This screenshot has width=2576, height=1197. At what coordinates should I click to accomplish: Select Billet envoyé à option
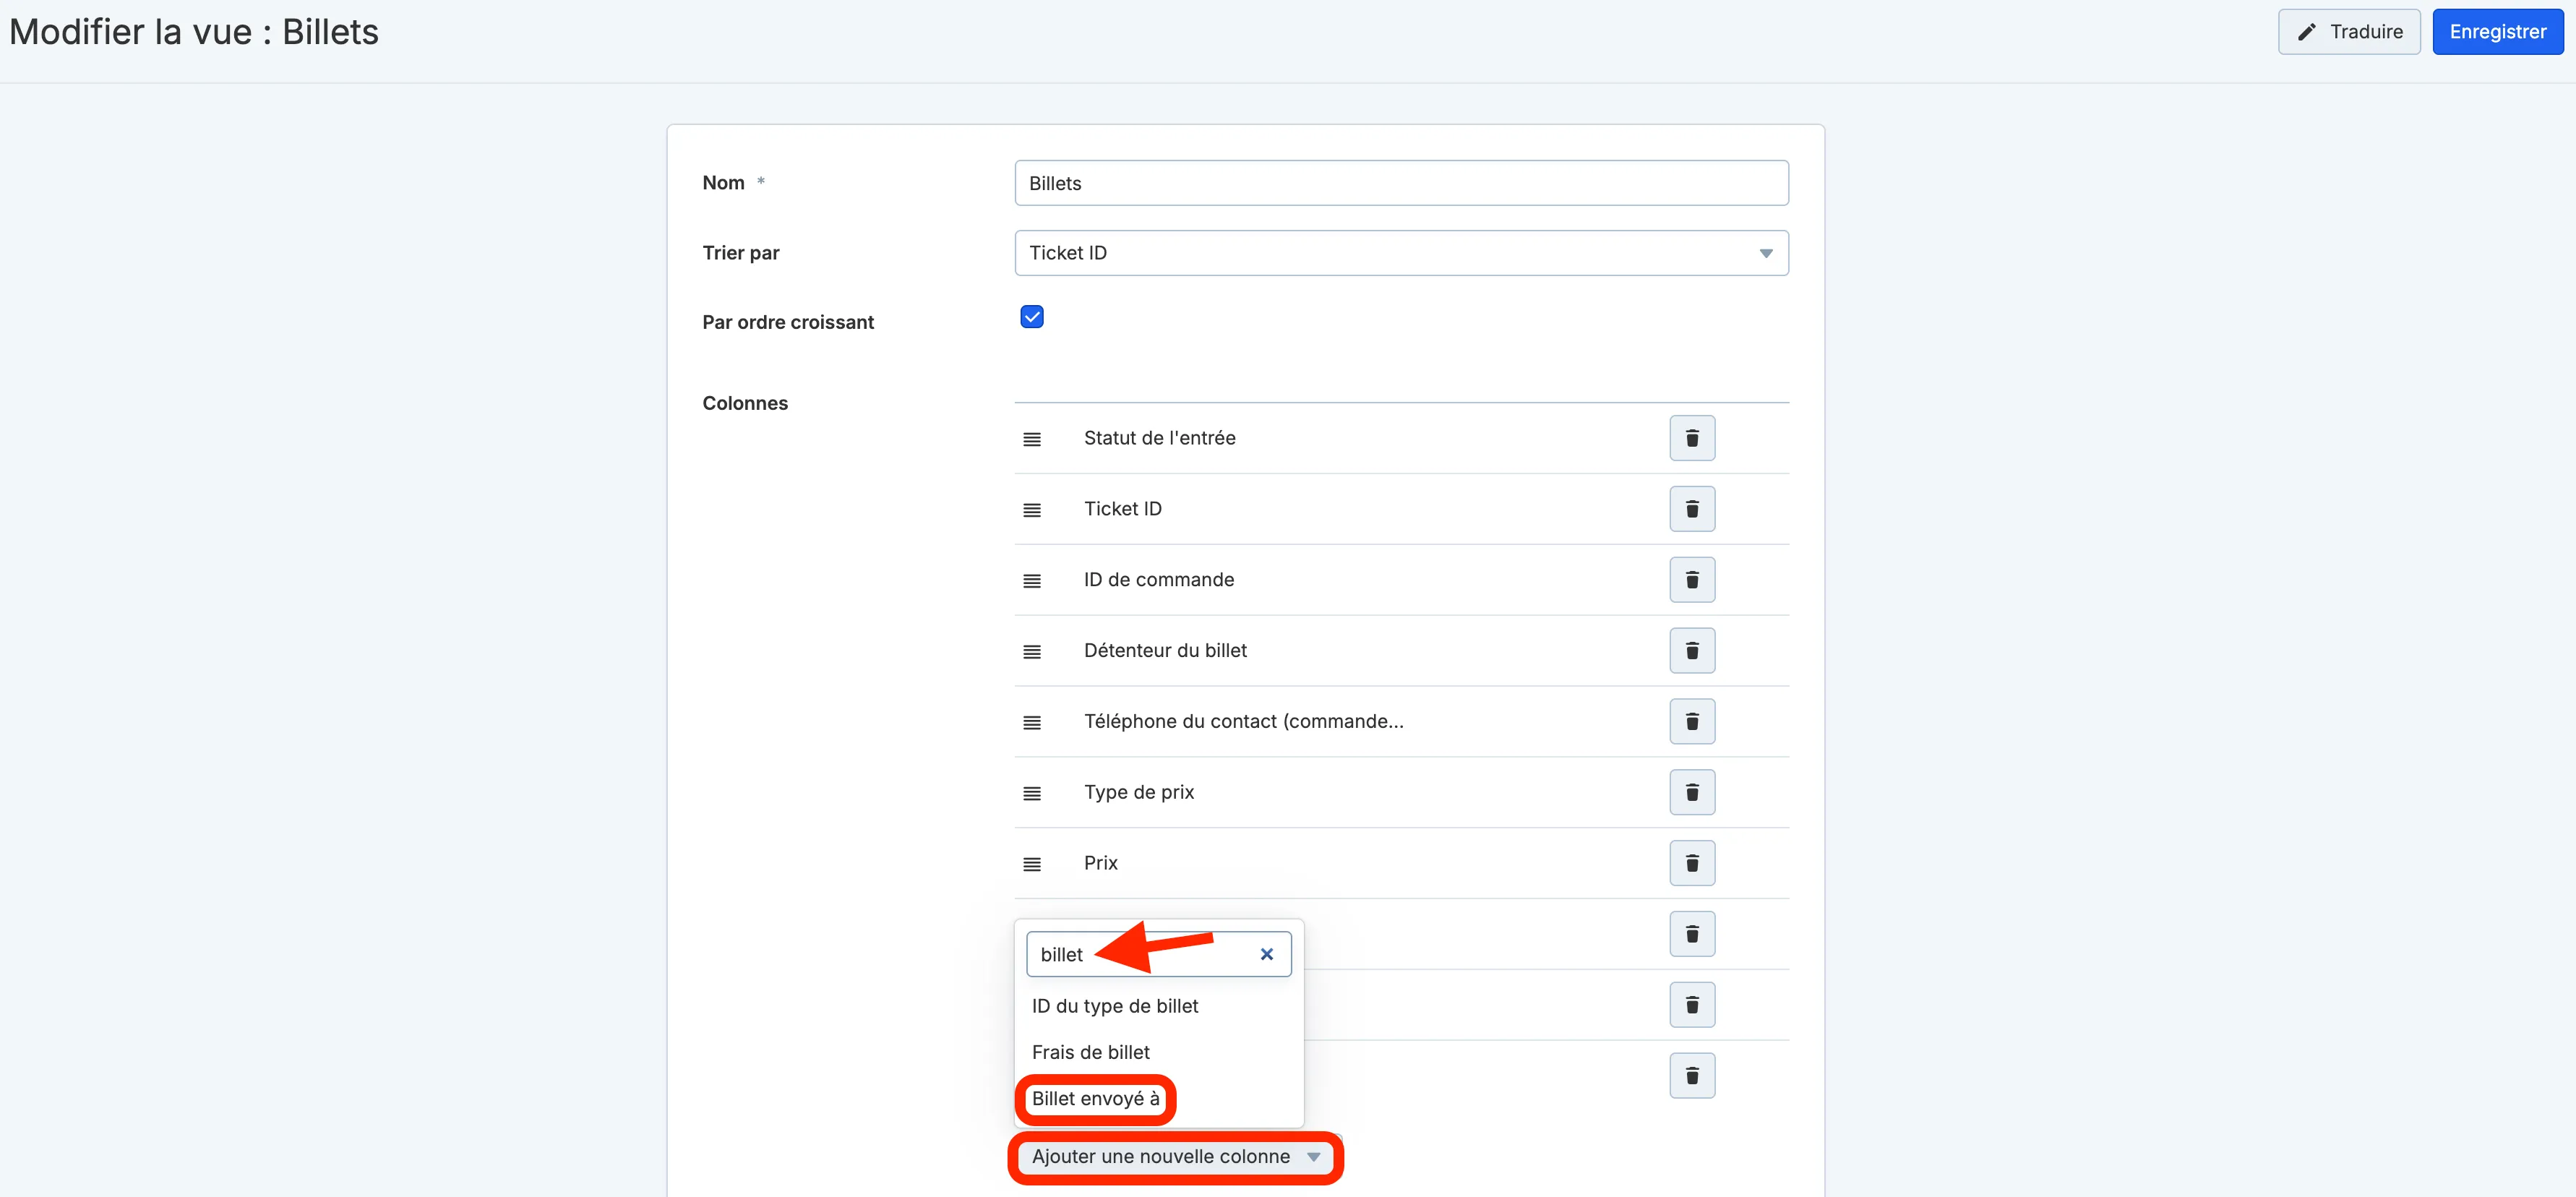click(1096, 1099)
